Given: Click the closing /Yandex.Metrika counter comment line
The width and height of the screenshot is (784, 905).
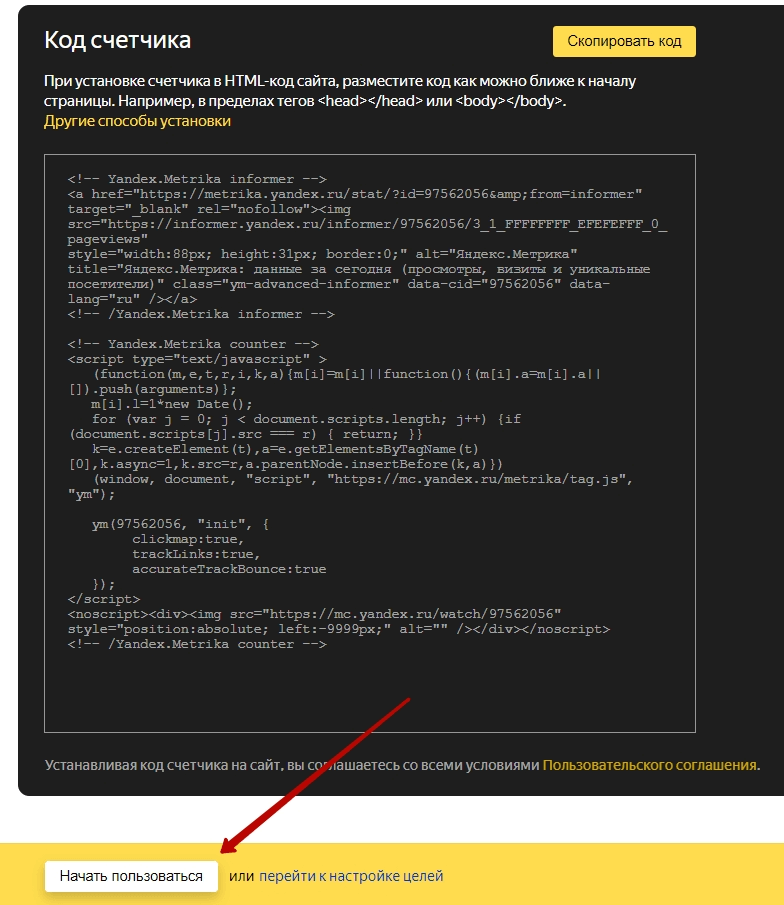Looking at the screenshot, I should click(x=197, y=644).
